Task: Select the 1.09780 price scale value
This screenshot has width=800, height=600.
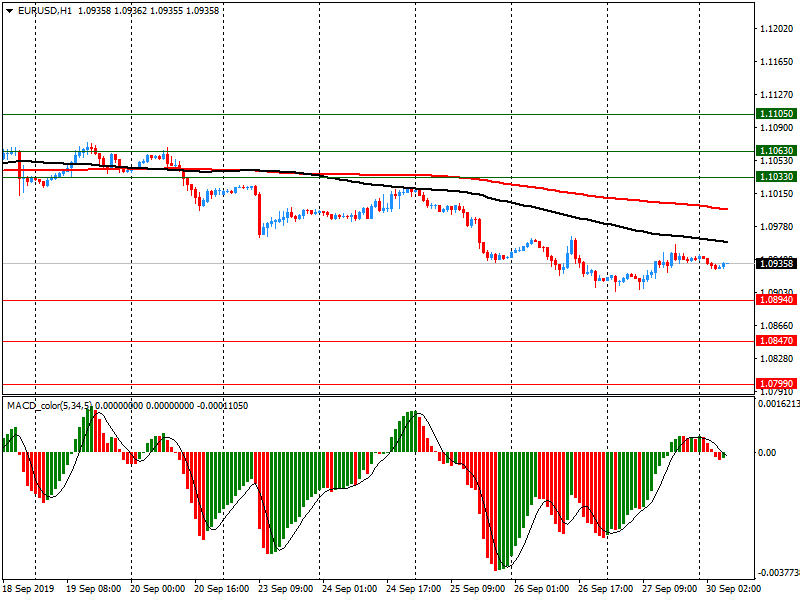Action: click(777, 227)
